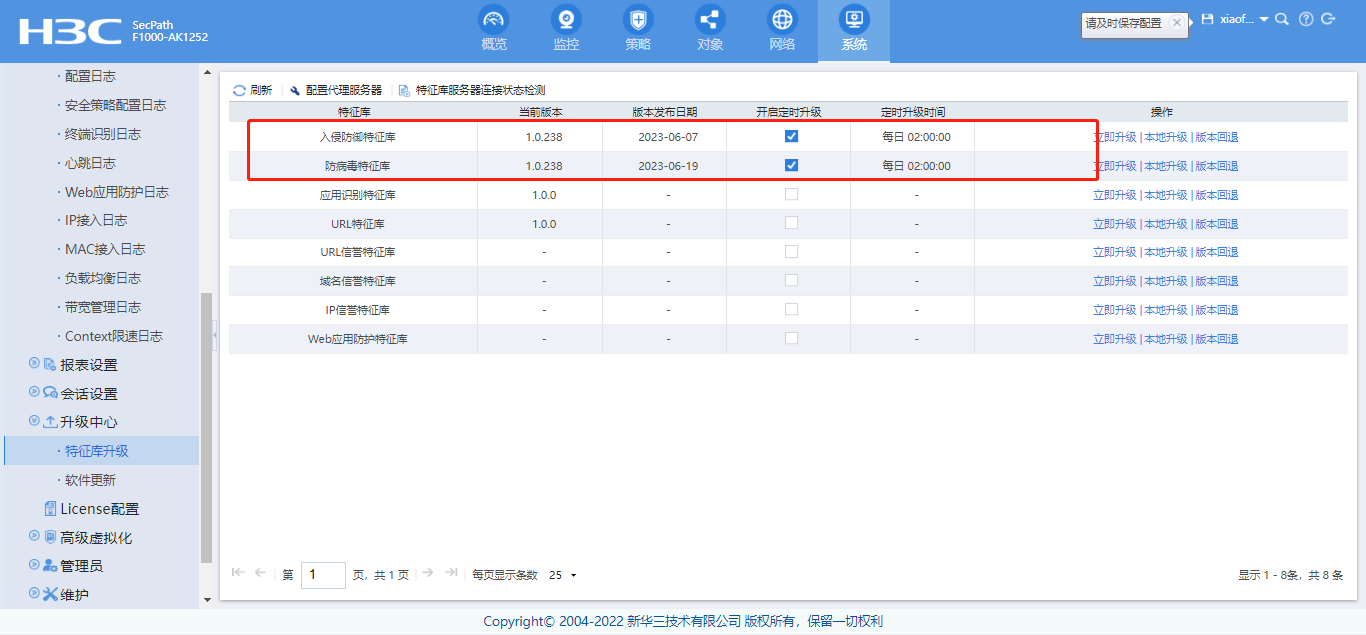Open the 网络 network tab
Screen dimensions: 1366x635
click(782, 30)
